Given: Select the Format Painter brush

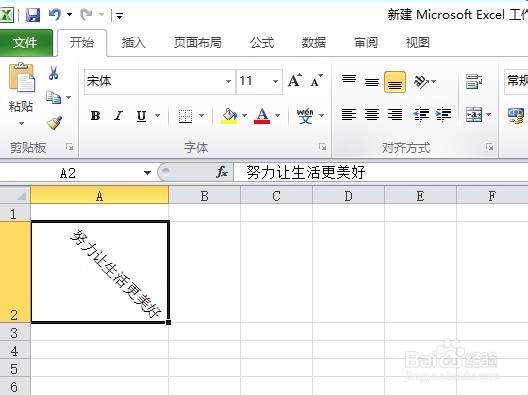Looking at the screenshot, I should [x=54, y=123].
